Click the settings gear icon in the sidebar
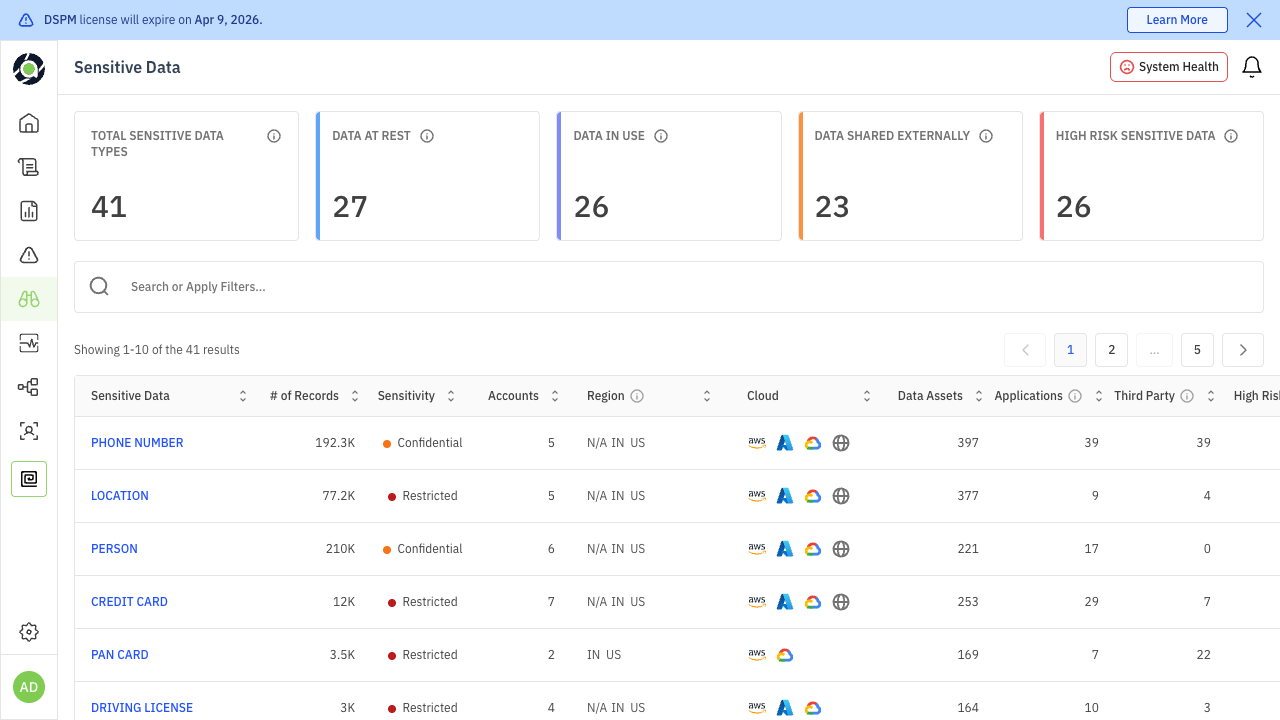Viewport: 1280px width, 720px height. click(x=29, y=632)
